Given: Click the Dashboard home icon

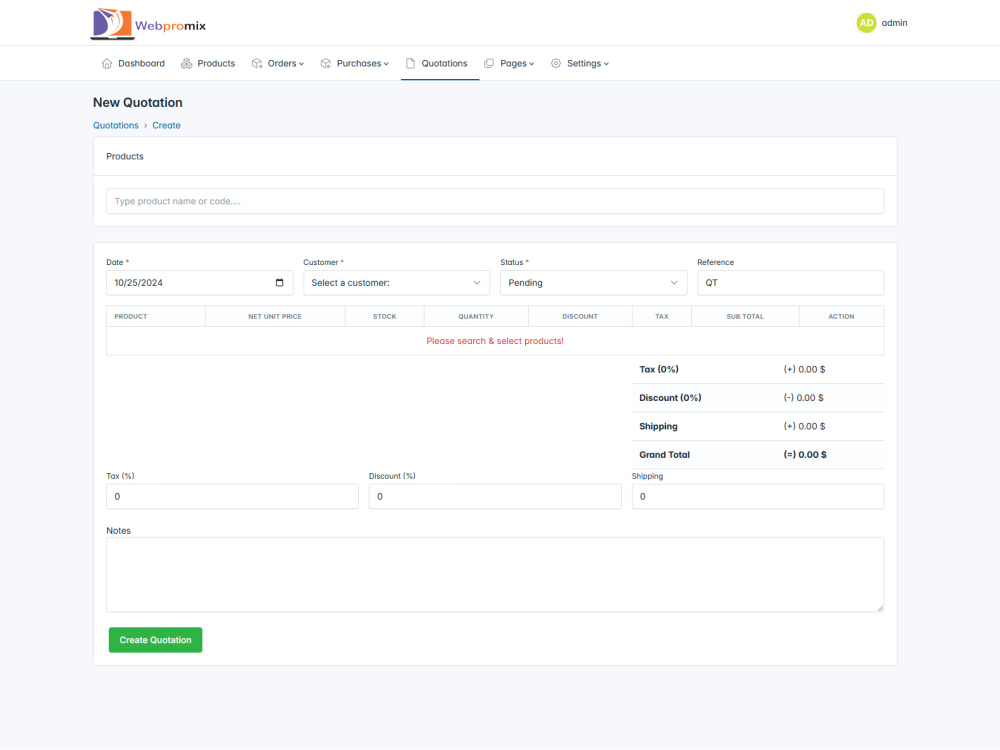Looking at the screenshot, I should coord(107,63).
